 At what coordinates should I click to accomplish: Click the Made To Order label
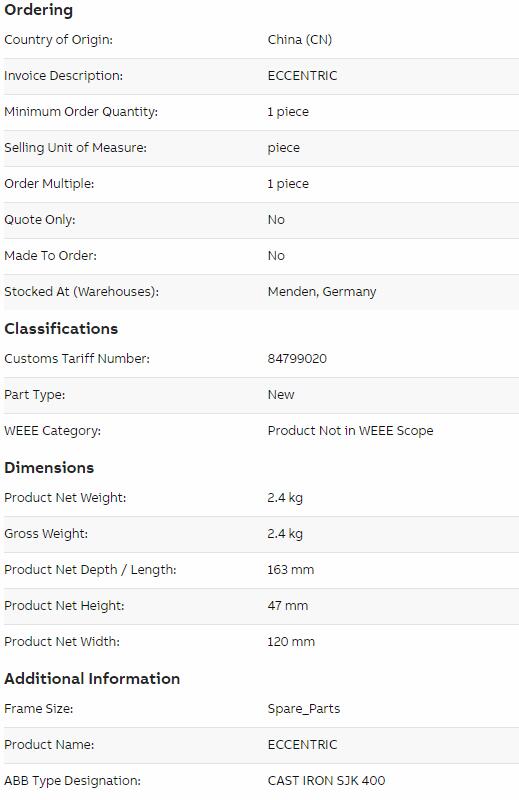coord(50,256)
